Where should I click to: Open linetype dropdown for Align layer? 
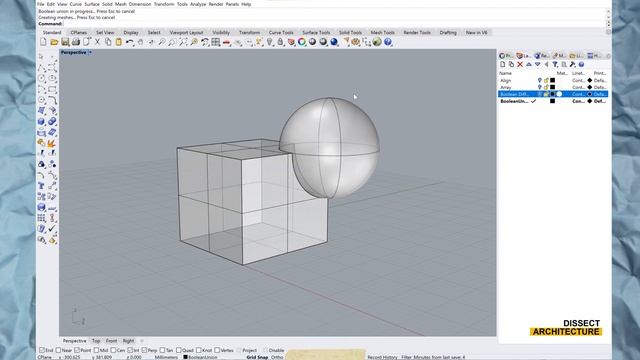pos(578,80)
